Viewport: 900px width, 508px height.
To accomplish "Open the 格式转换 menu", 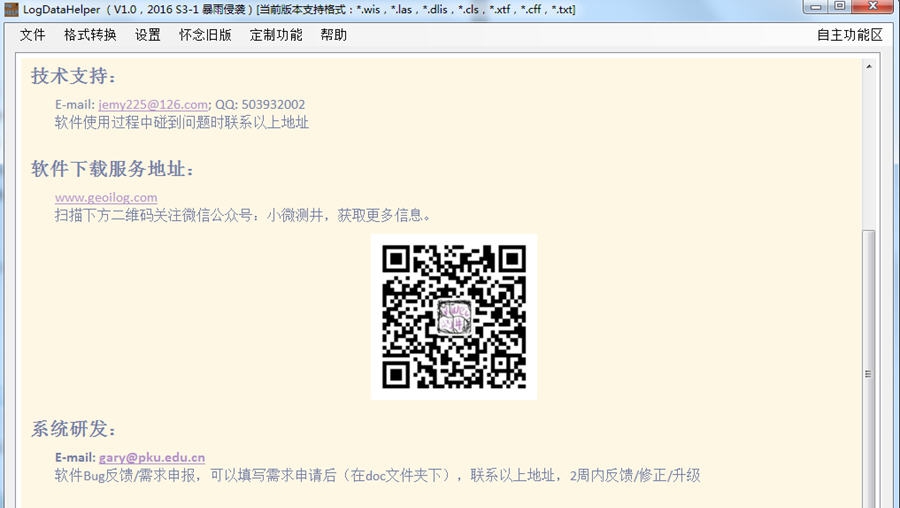I will (90, 35).
